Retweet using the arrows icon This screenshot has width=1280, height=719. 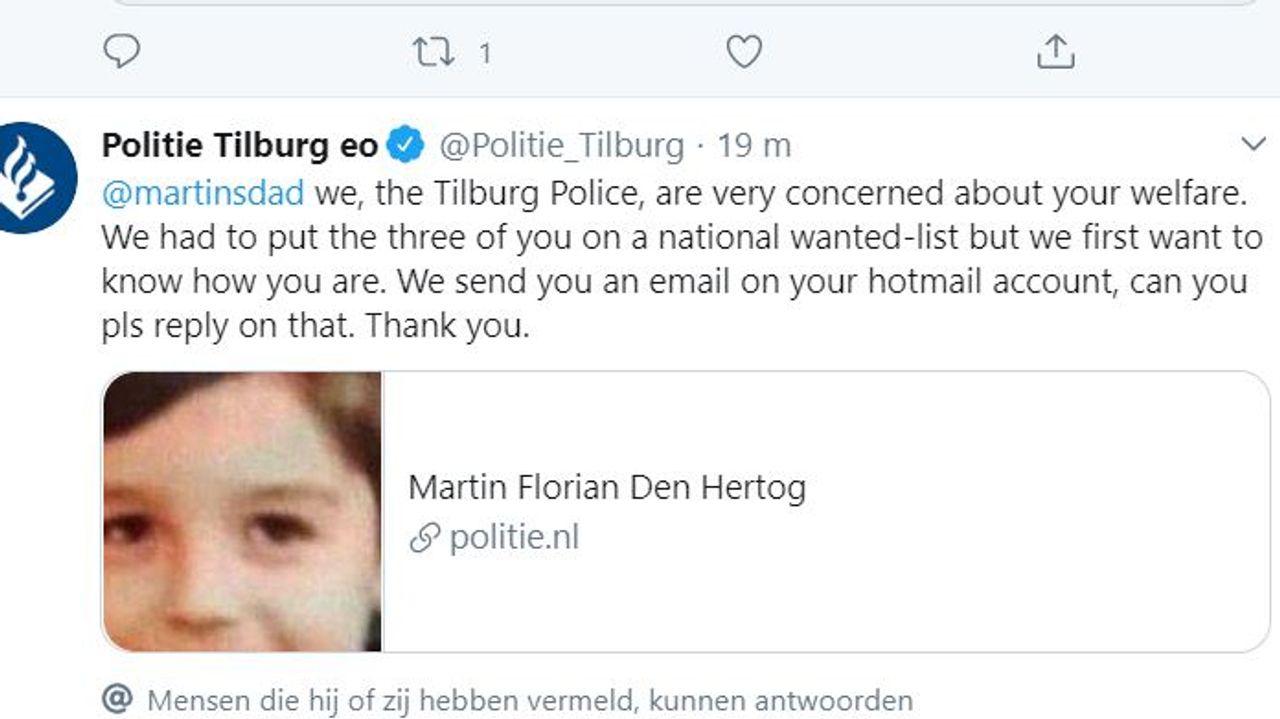coord(434,51)
